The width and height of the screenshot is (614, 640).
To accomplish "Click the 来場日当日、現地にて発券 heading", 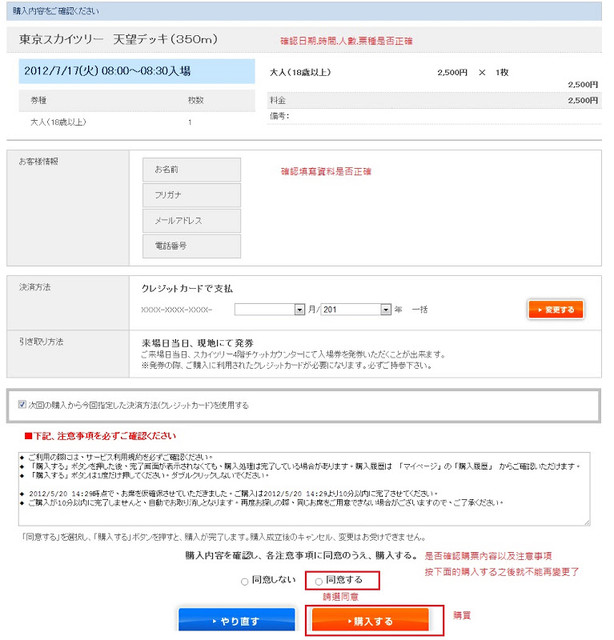I will [198, 343].
